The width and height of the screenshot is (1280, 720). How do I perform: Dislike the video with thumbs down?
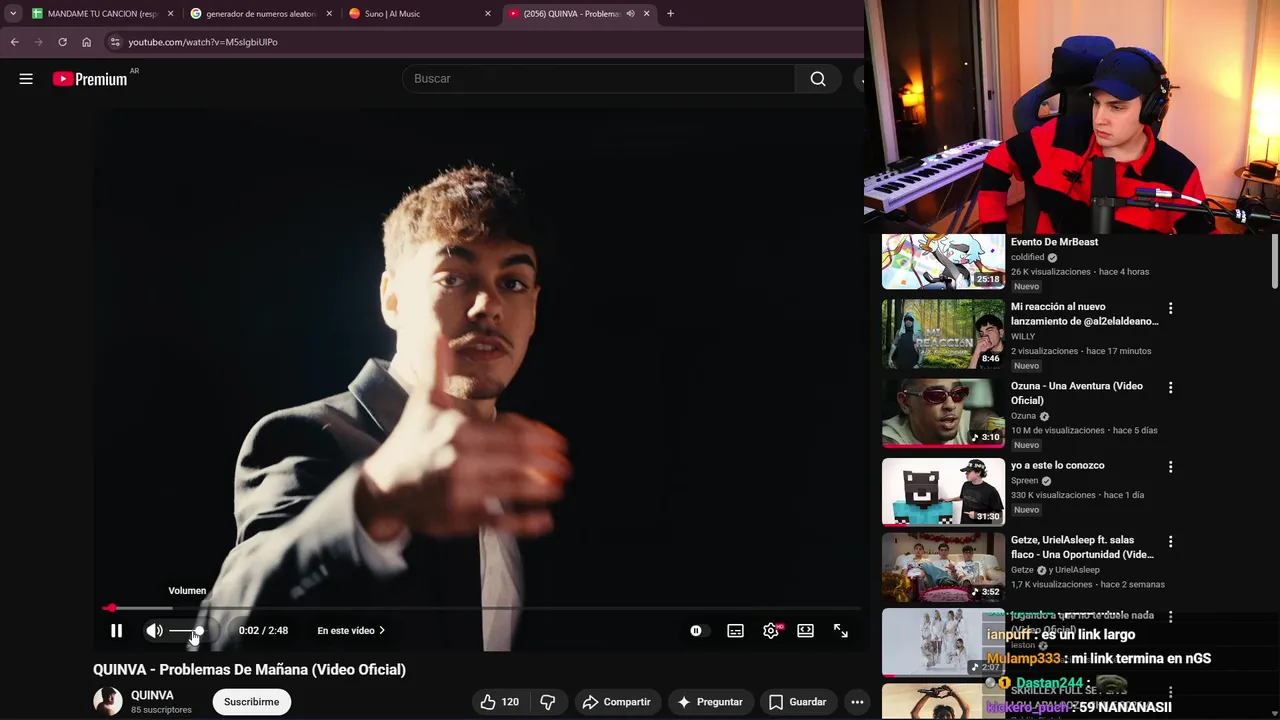click(548, 702)
